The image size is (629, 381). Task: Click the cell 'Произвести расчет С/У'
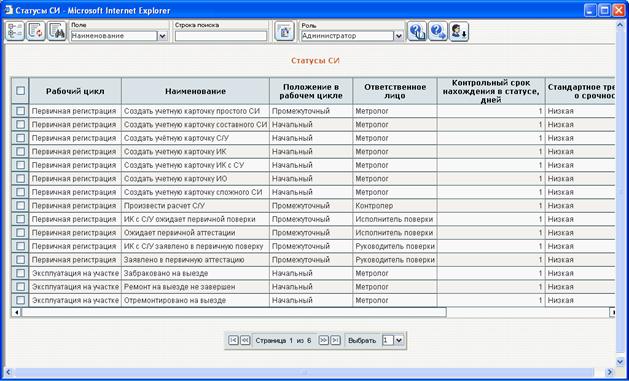(x=195, y=205)
